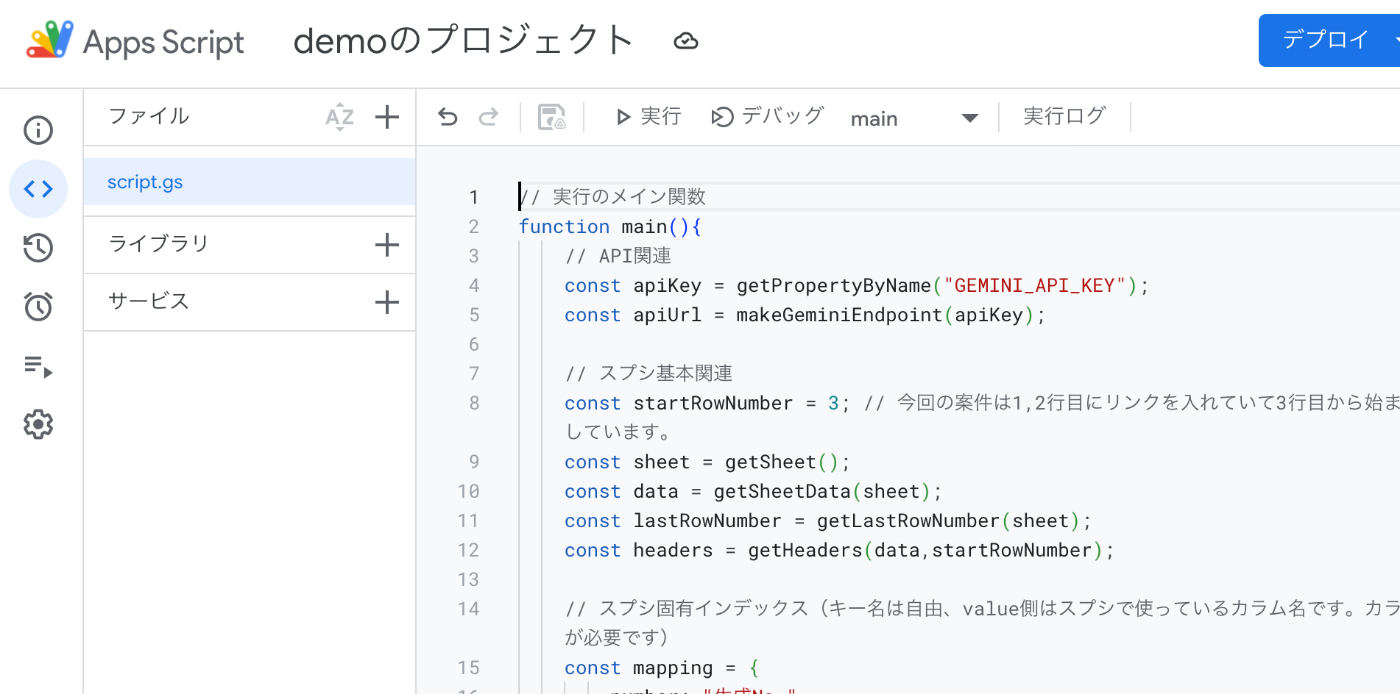Click the サービス section label
The image size is (1400, 694).
pos(149,302)
